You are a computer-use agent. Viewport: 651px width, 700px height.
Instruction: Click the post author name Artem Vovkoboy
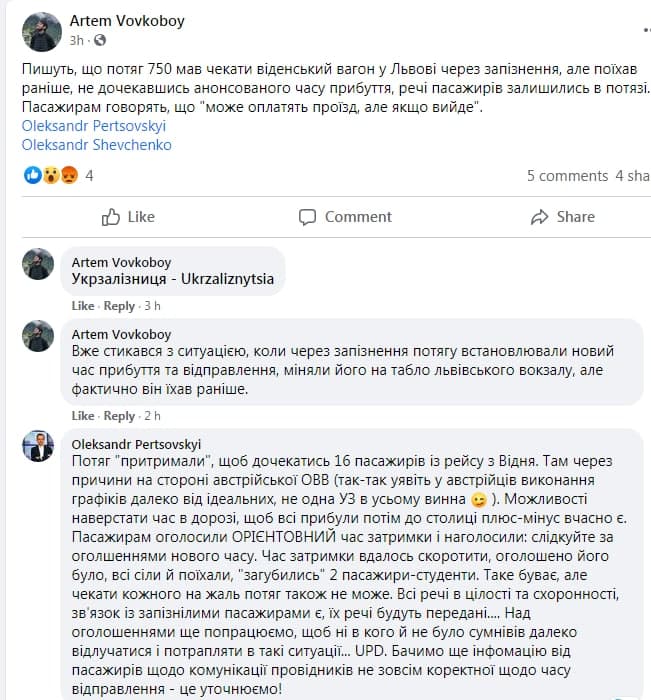pos(127,20)
